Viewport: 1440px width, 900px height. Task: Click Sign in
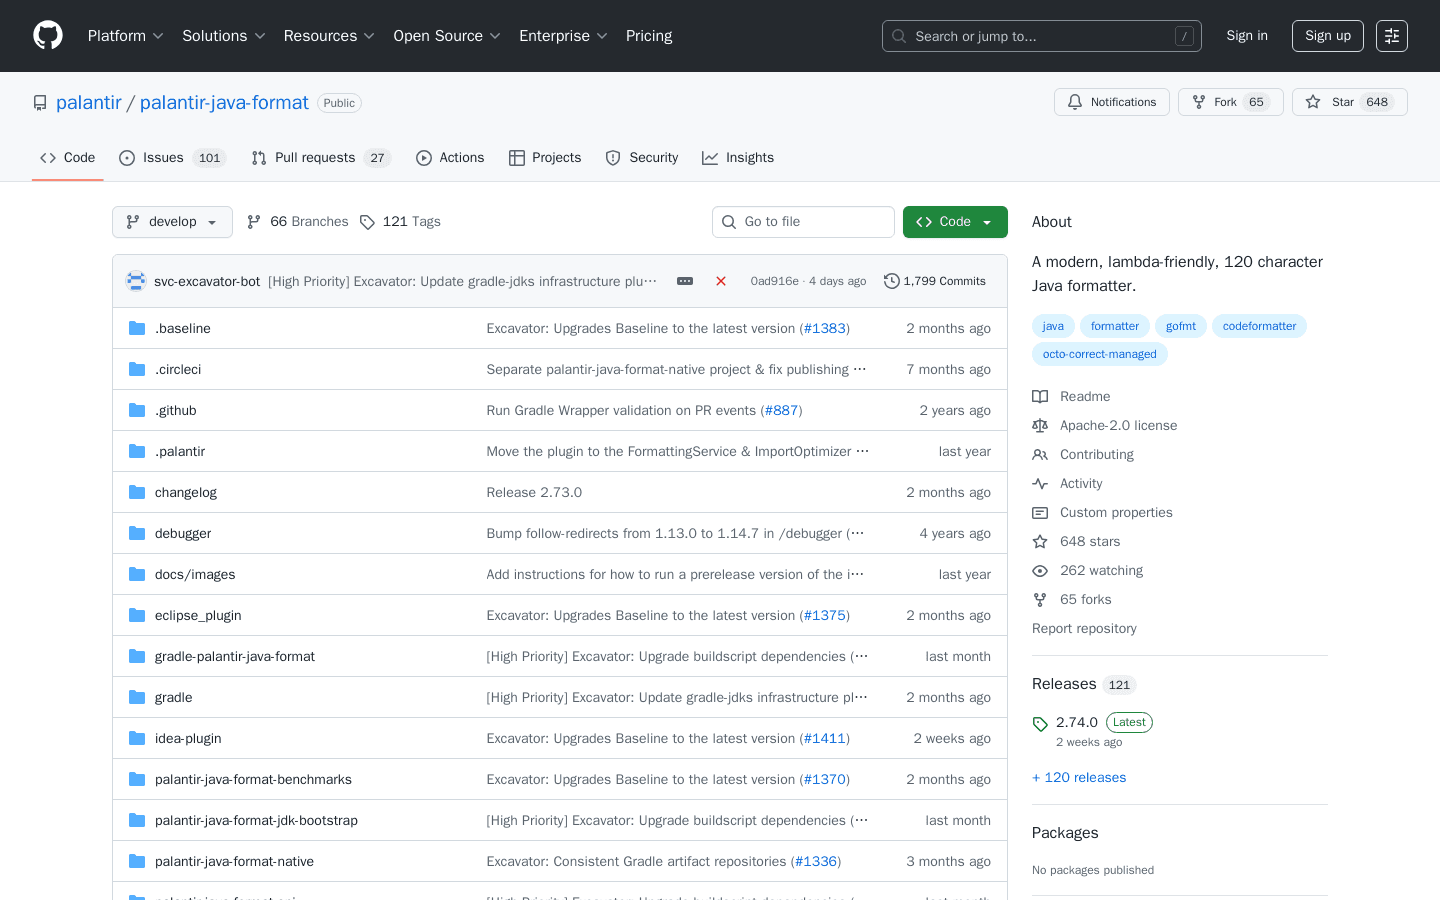1247,36
